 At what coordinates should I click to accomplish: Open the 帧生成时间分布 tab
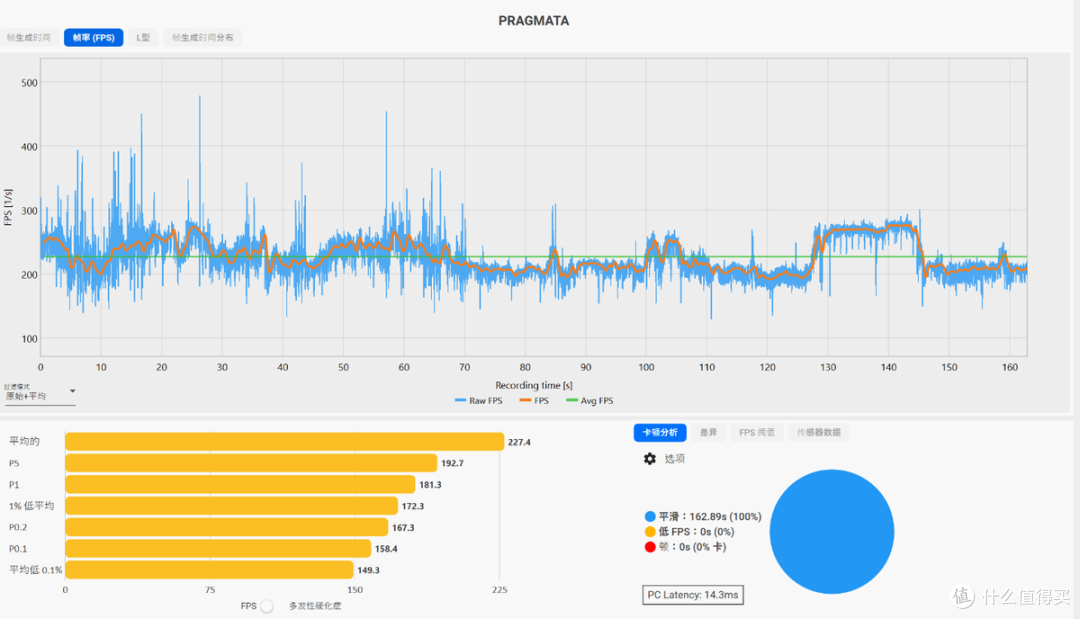[202, 37]
